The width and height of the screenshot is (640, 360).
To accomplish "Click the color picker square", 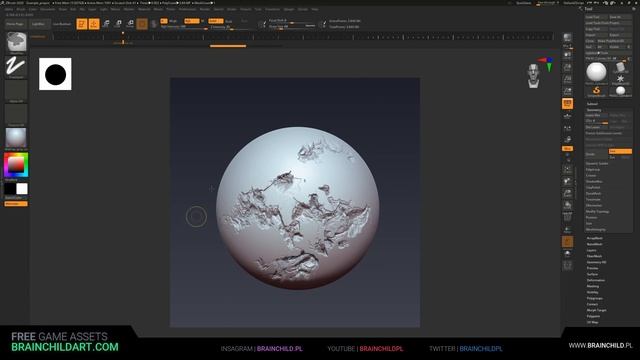I will pos(16,165).
